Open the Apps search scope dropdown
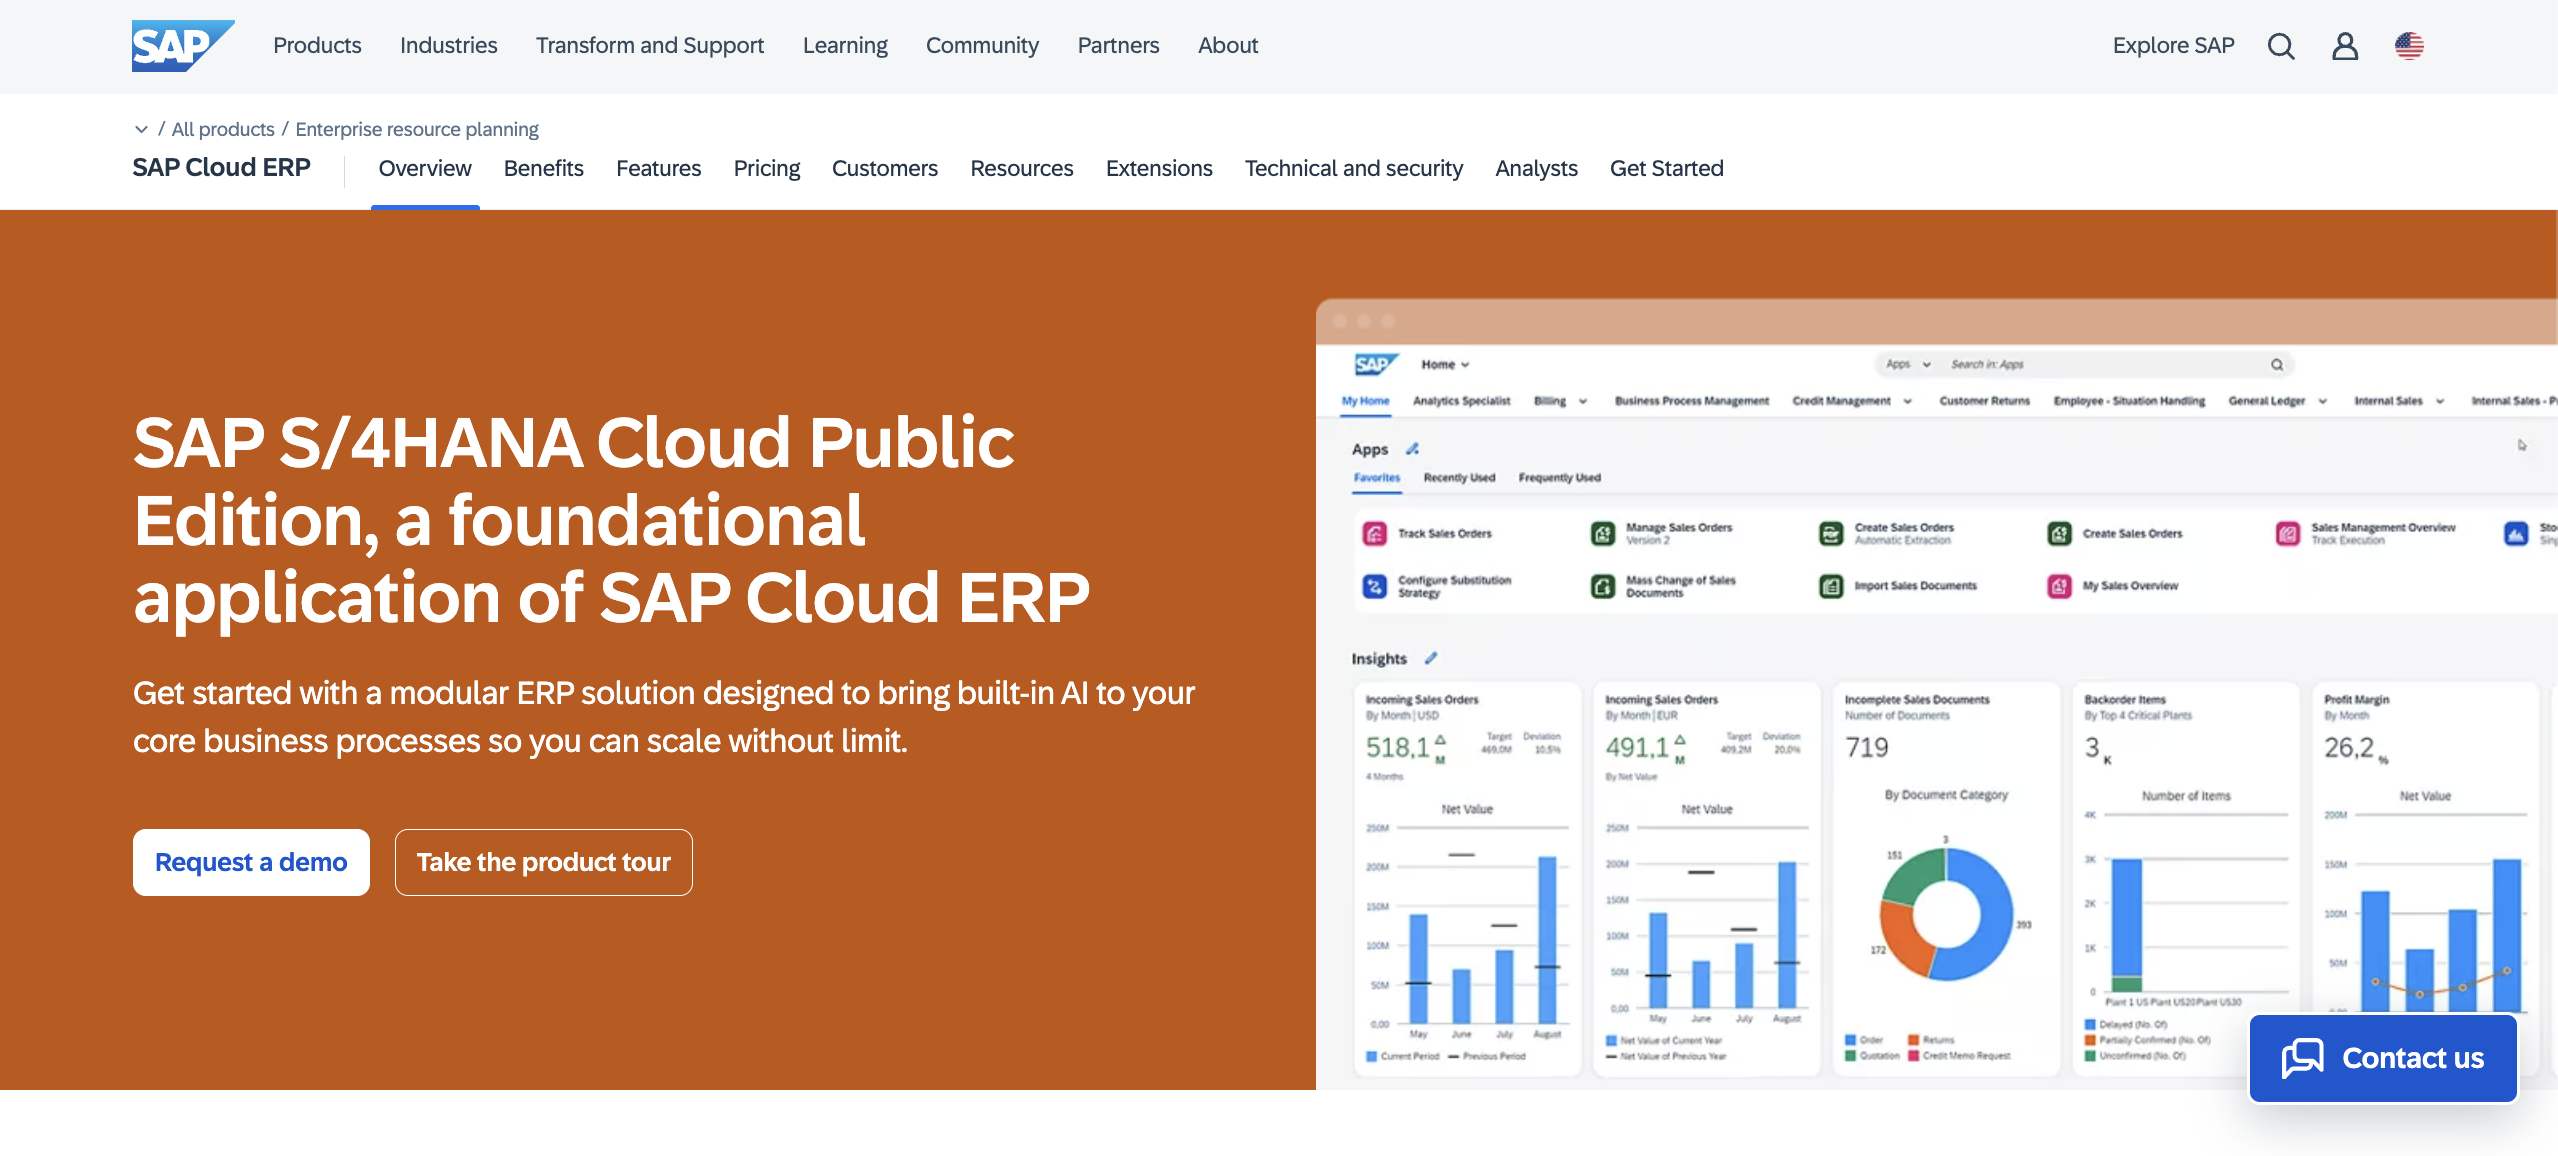2558x1156 pixels. click(1908, 364)
